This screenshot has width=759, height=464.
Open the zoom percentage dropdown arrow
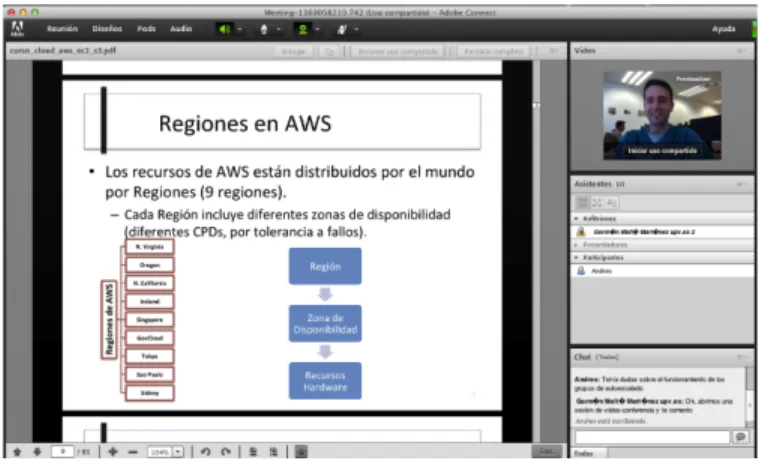click(x=178, y=452)
